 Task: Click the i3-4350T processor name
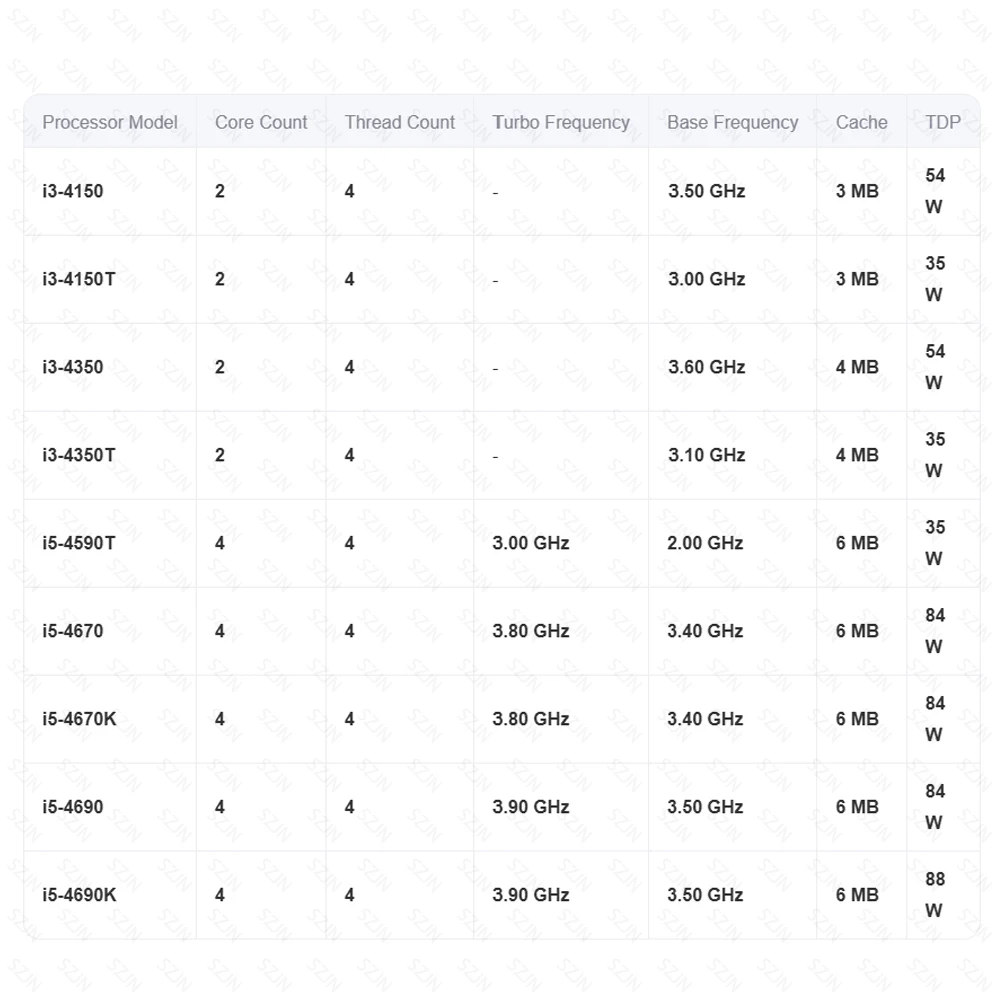click(x=78, y=455)
